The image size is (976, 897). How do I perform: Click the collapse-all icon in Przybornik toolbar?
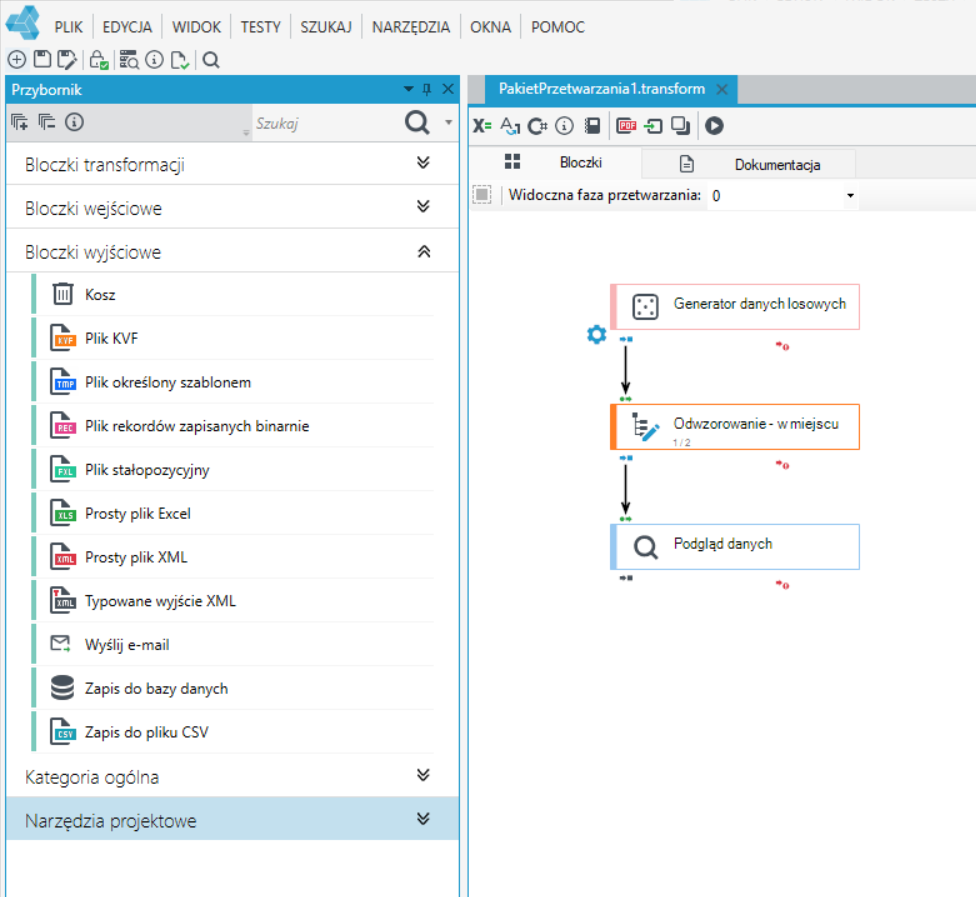[47, 122]
